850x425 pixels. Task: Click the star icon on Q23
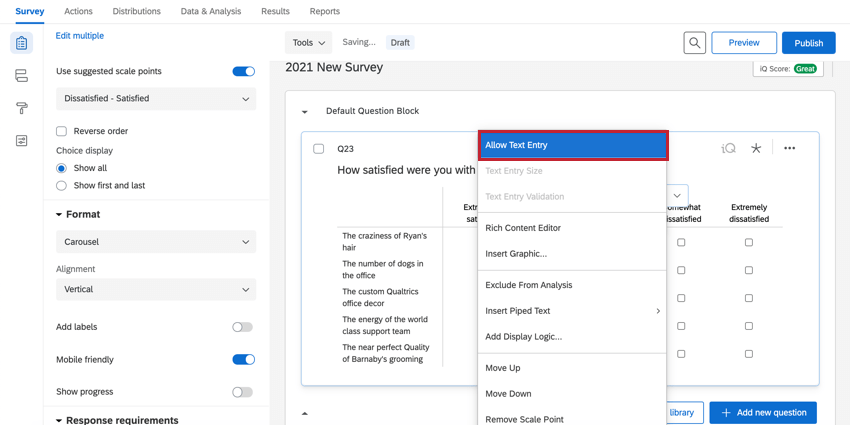tap(756, 148)
